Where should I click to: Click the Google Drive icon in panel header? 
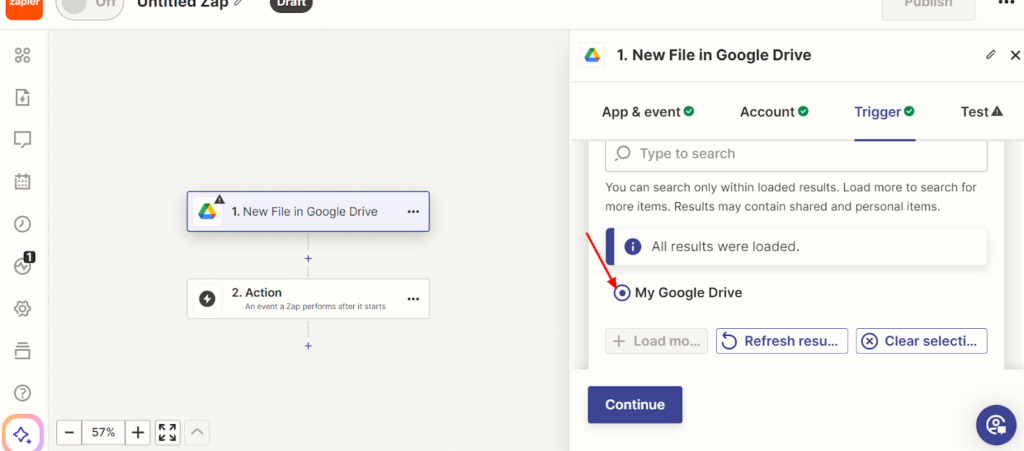592,55
